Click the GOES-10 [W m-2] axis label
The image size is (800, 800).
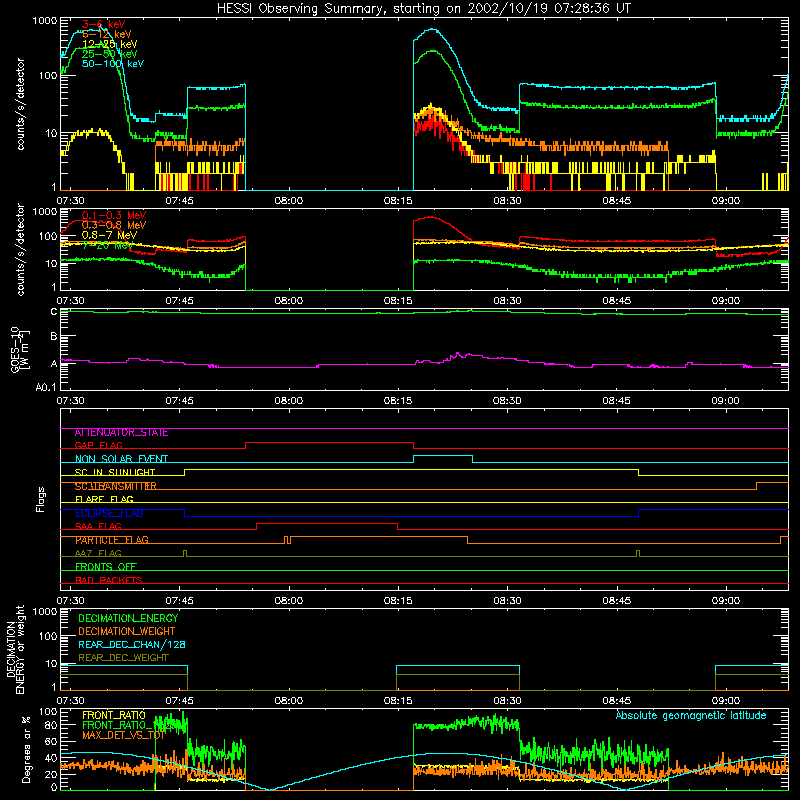coord(20,350)
